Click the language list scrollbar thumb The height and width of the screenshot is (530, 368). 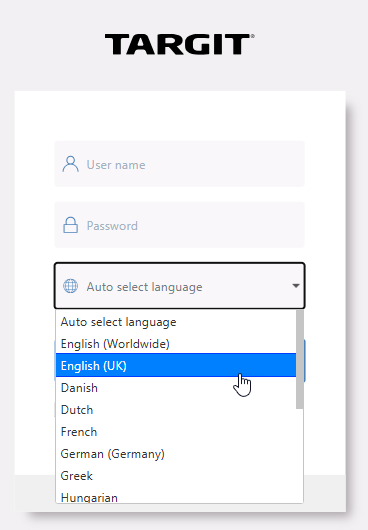(299, 359)
